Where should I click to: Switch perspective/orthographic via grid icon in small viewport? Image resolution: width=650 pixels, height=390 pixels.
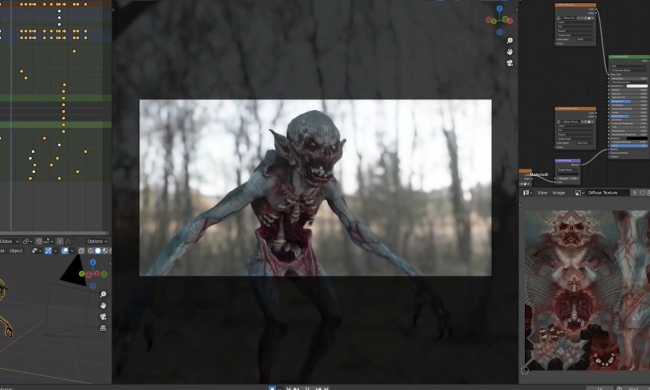click(103, 328)
